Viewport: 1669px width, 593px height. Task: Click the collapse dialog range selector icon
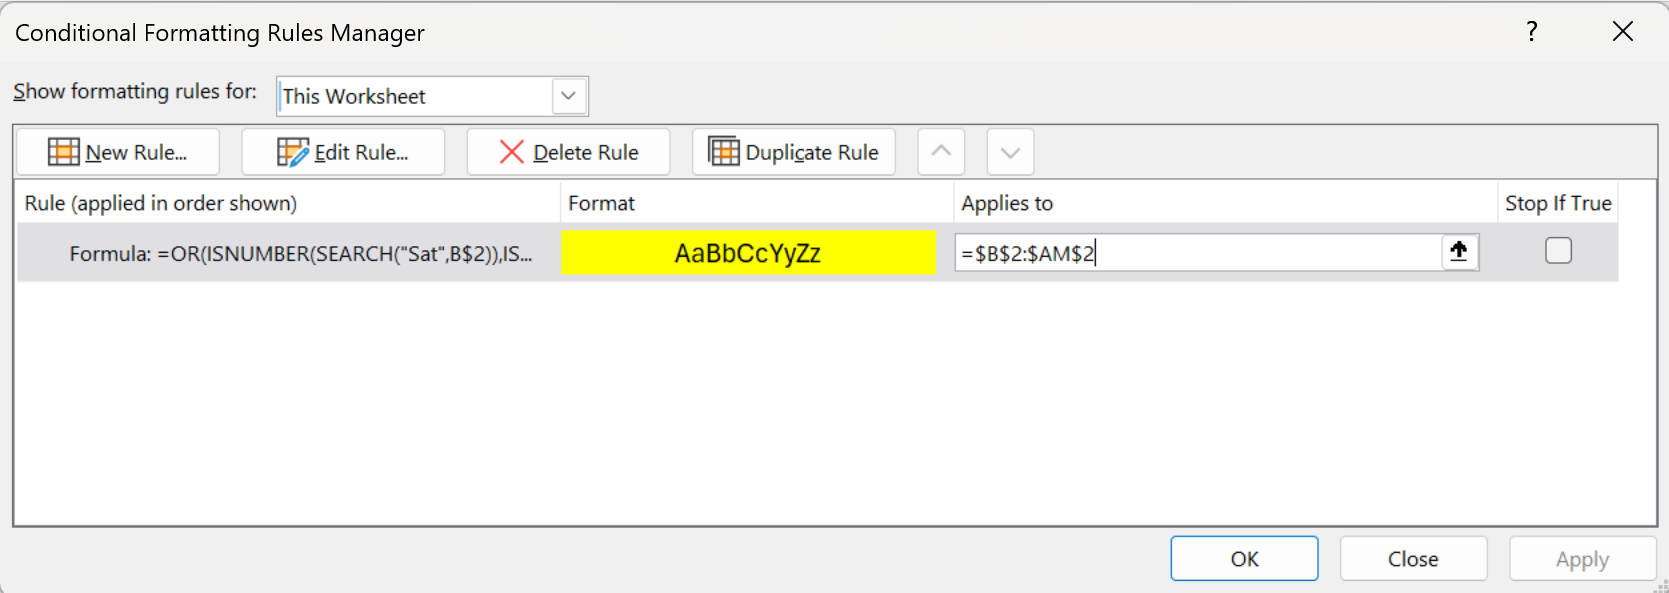1459,252
